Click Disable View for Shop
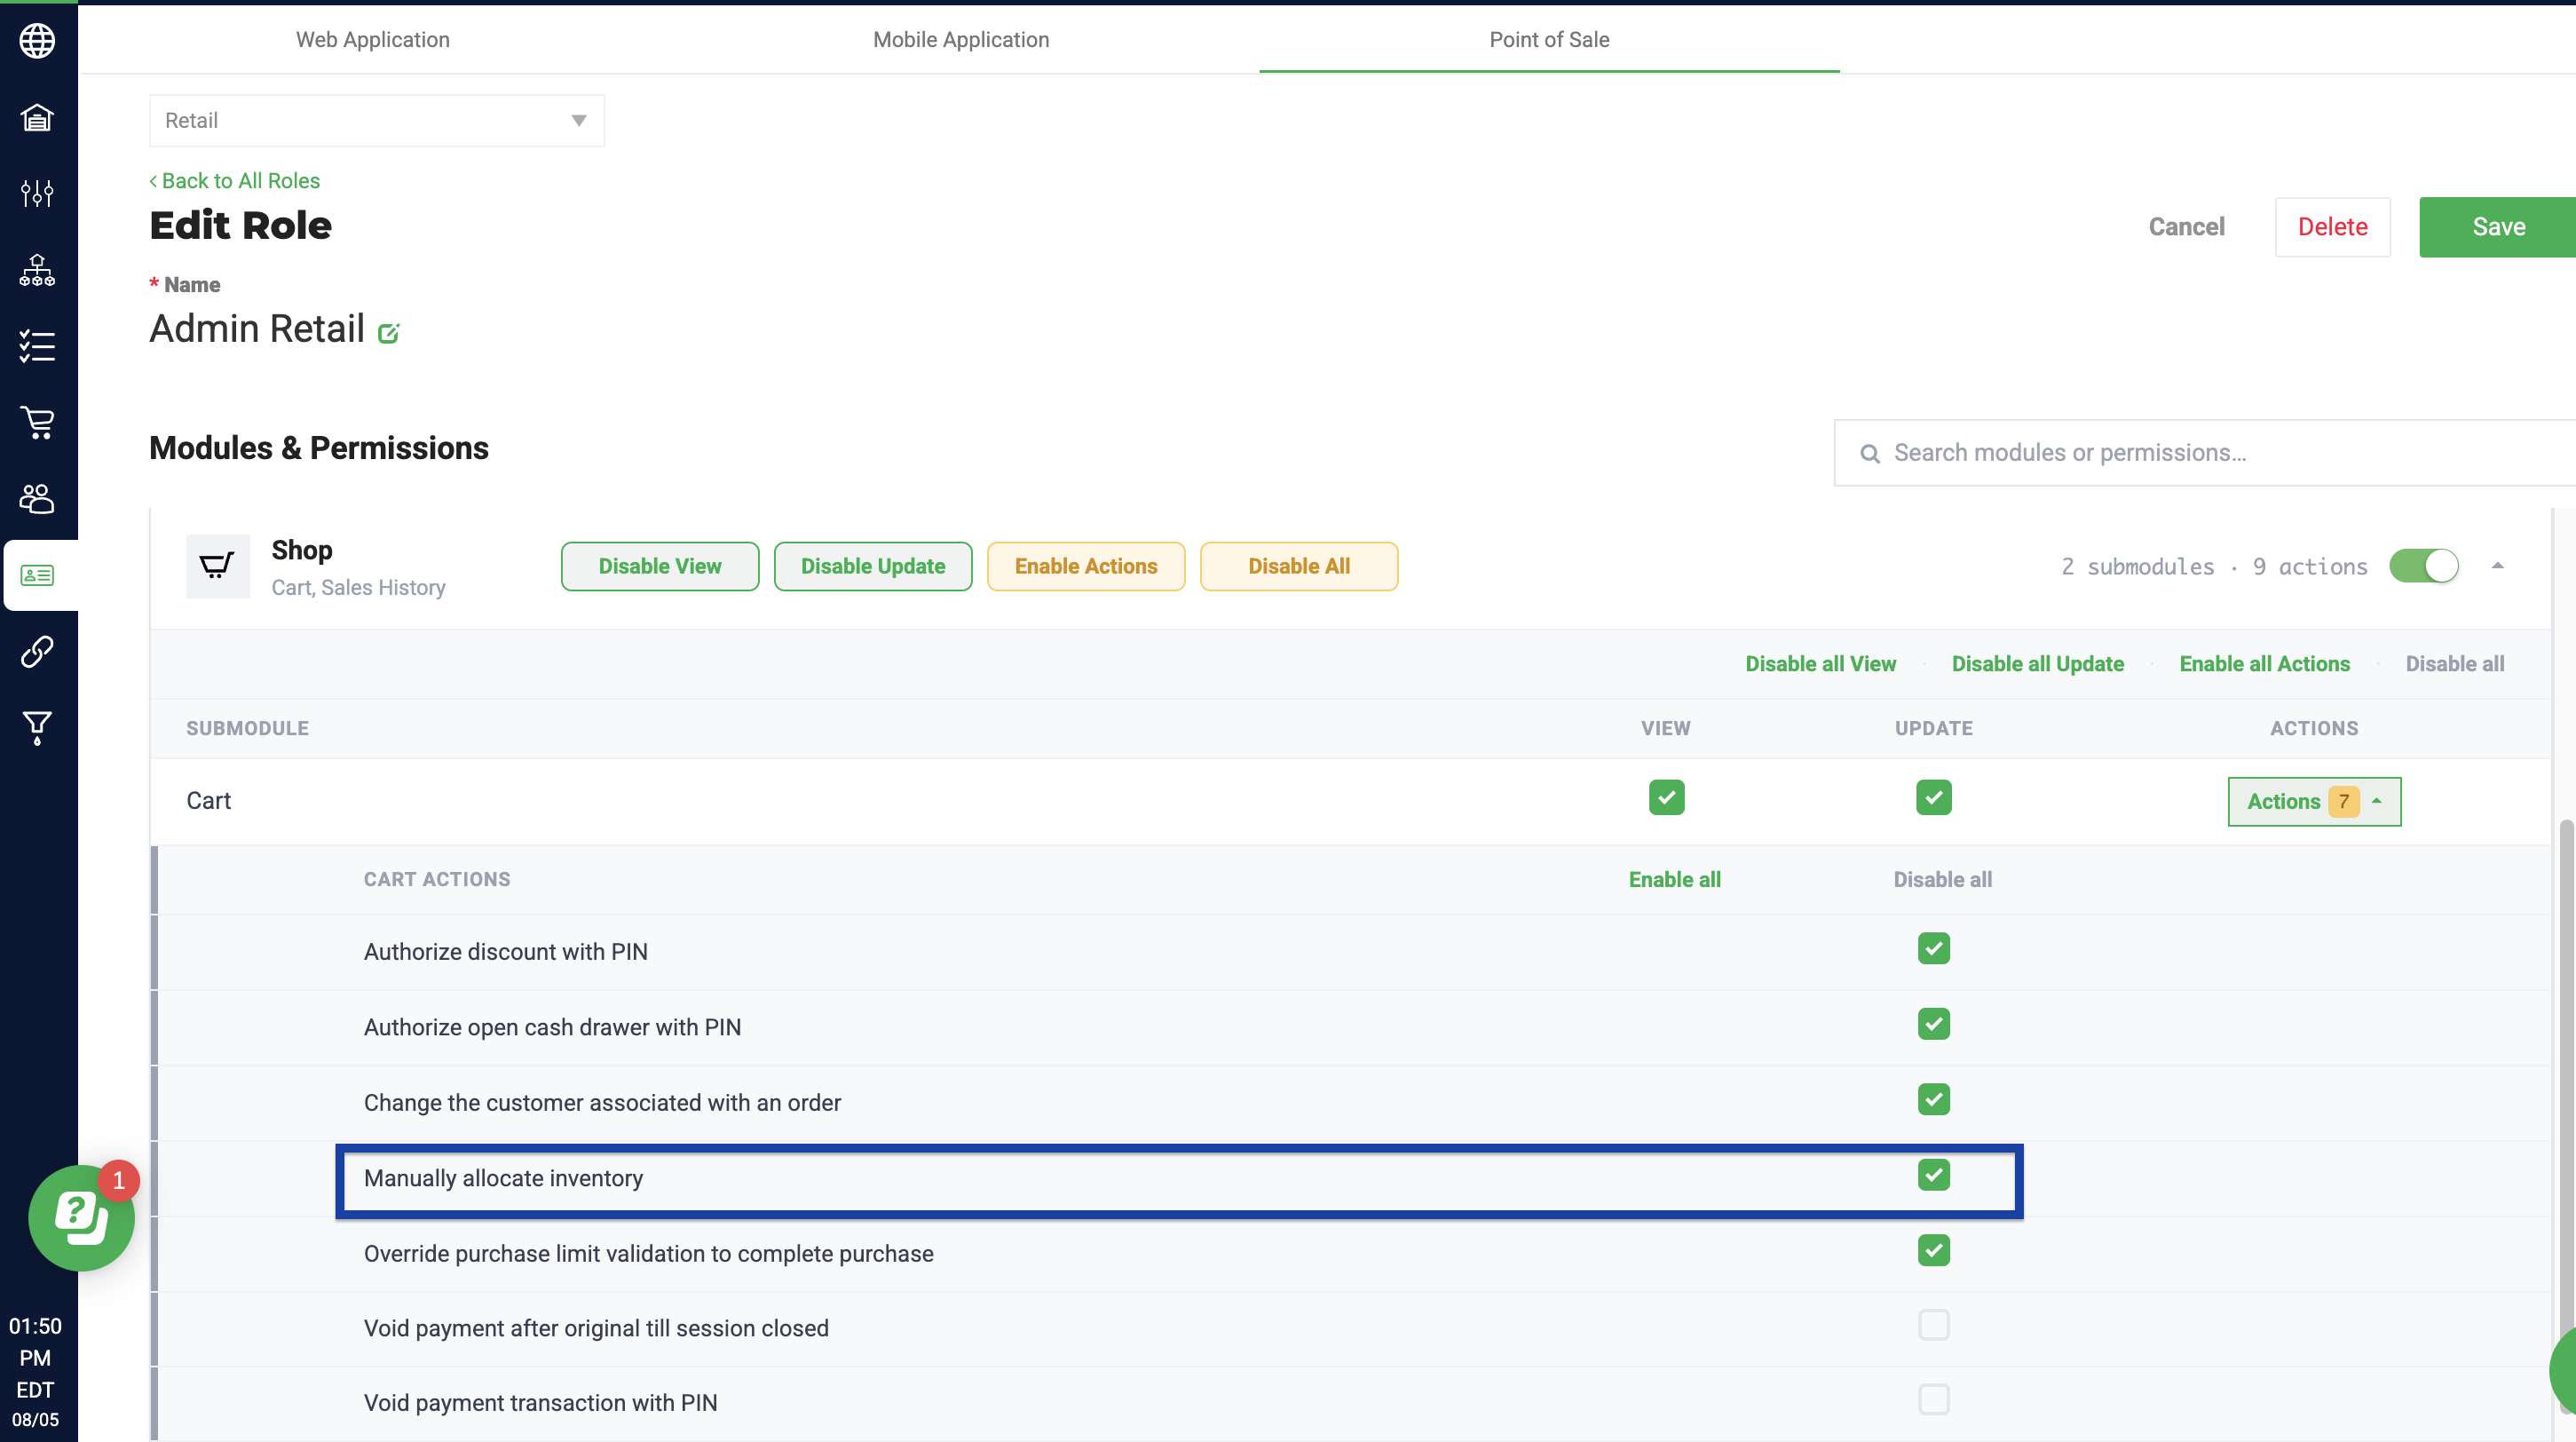This screenshot has width=2576, height=1442. pos(660,566)
